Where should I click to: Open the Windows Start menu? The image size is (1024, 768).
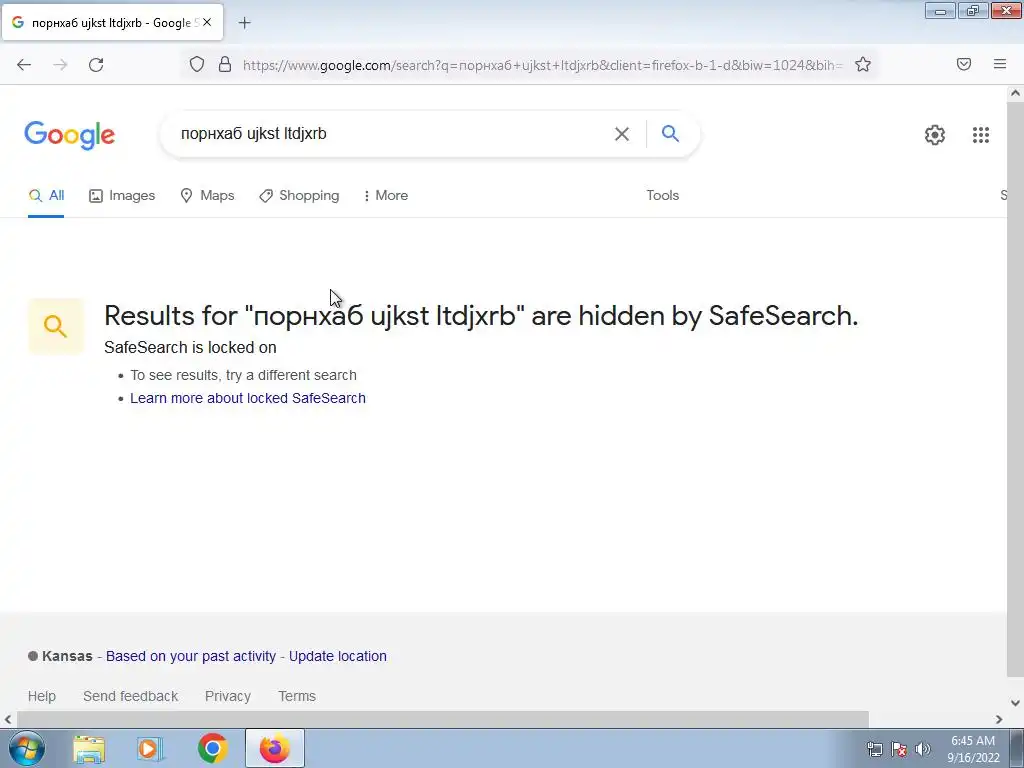click(x=27, y=748)
